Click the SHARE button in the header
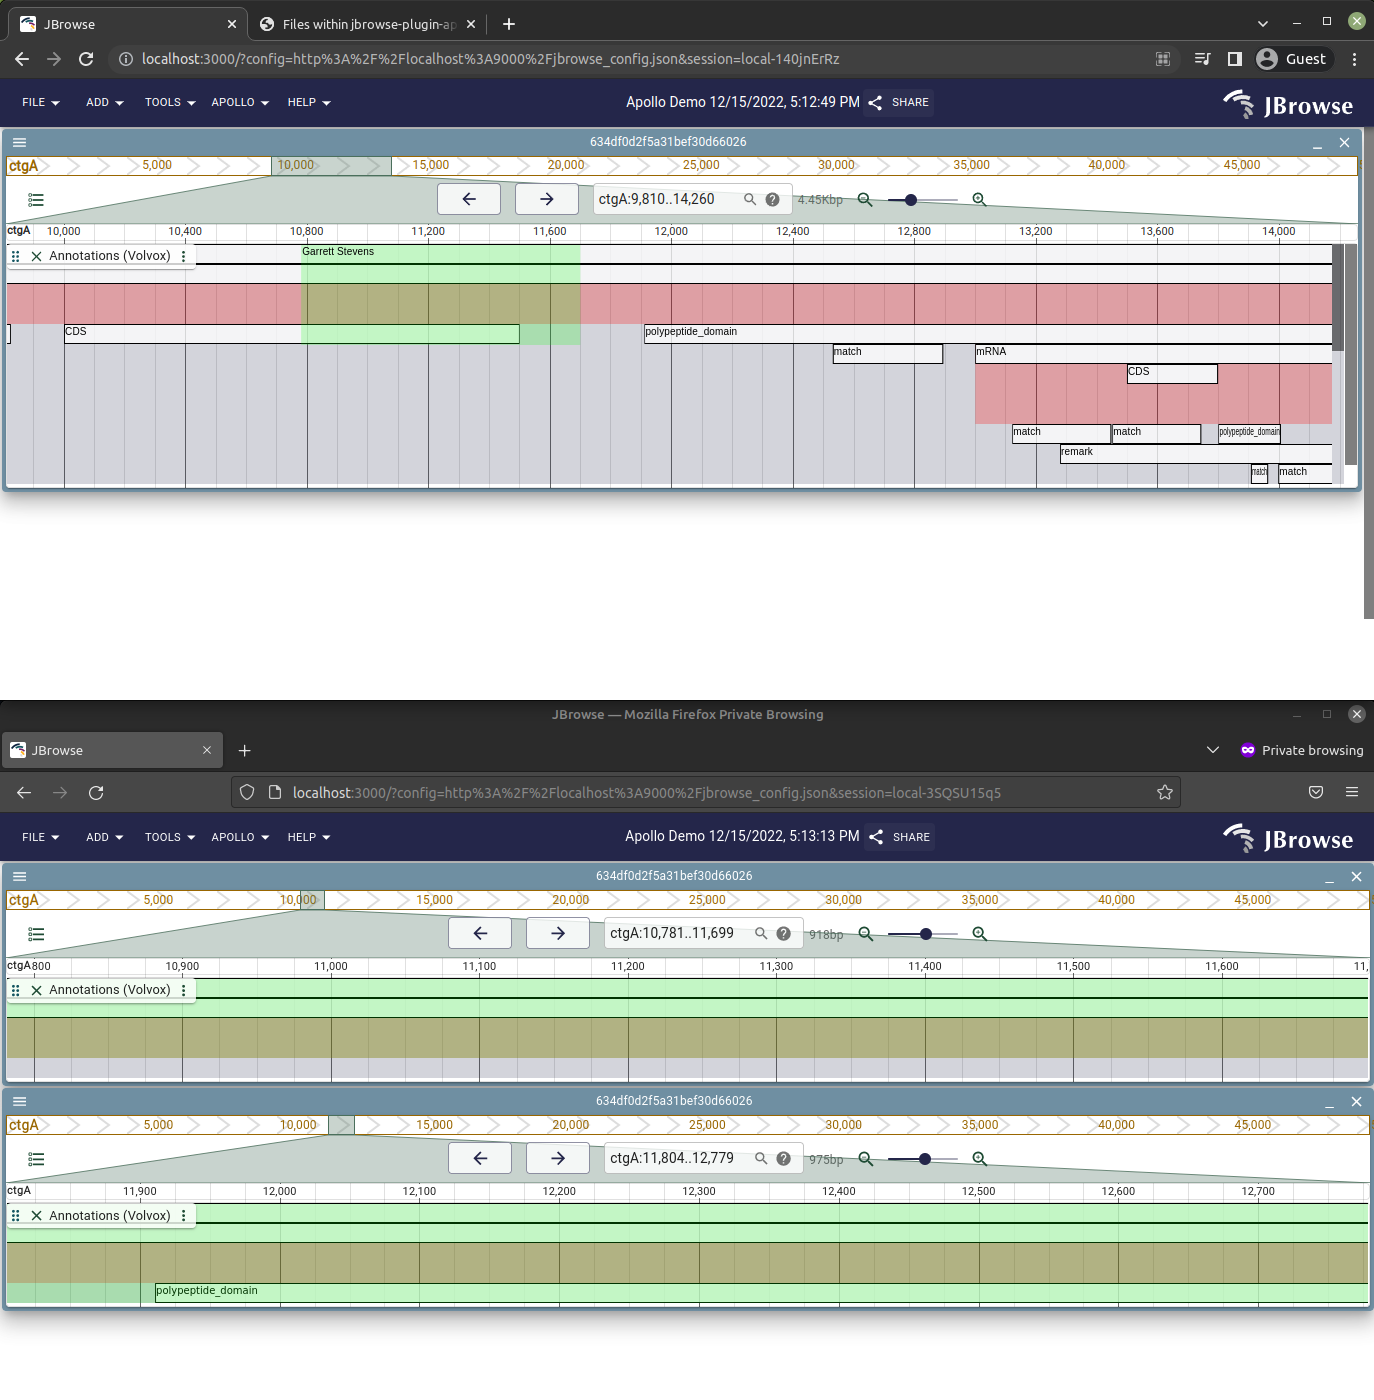1374x1400 pixels. click(897, 102)
